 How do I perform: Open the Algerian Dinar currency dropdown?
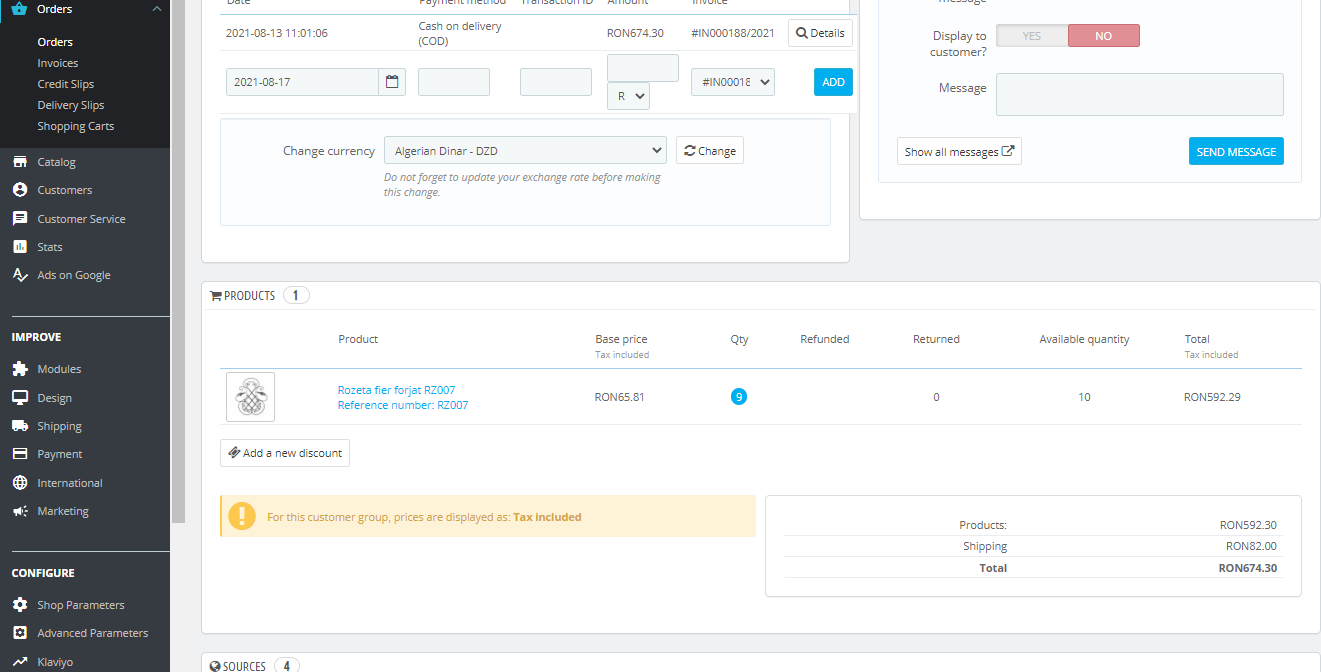525,151
